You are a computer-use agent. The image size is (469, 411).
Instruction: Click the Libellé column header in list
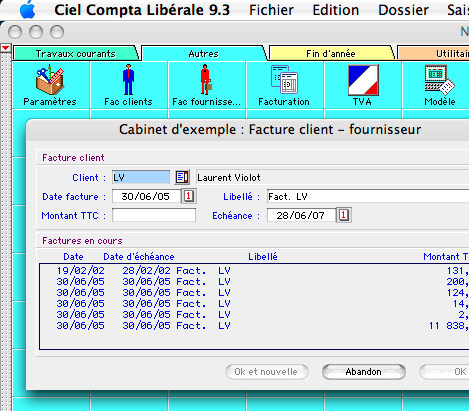[x=263, y=257]
